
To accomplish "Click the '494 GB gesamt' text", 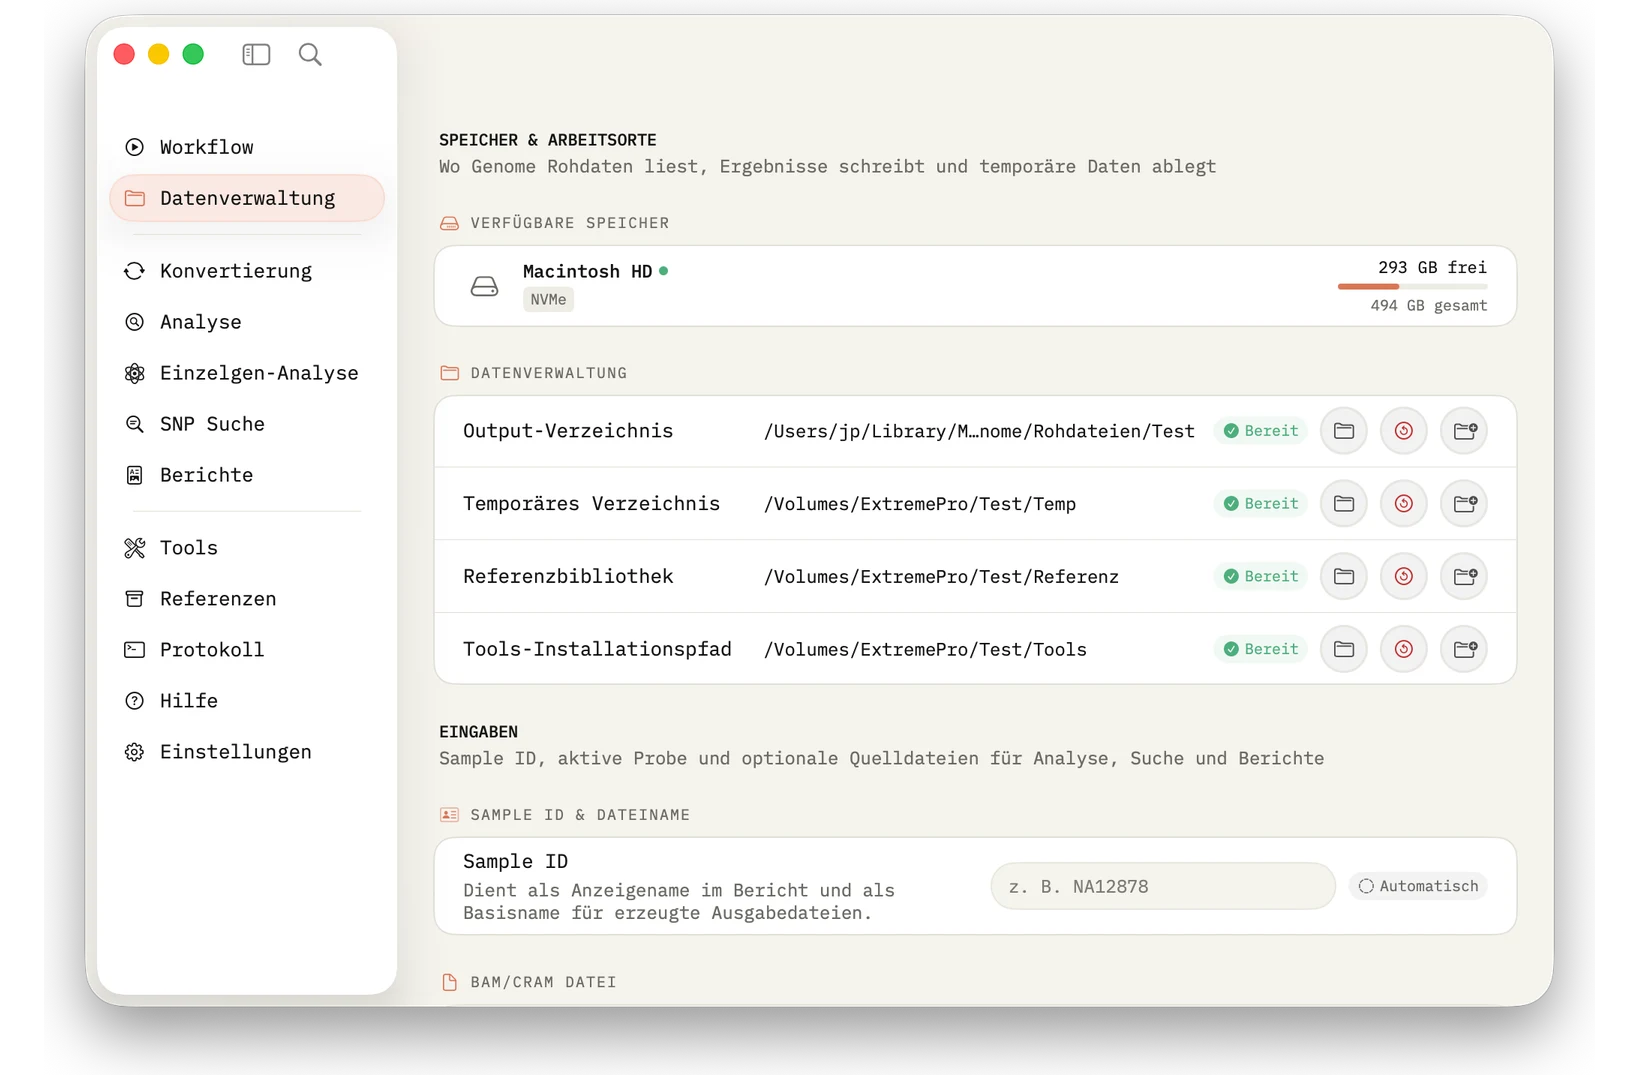I will 1428,305.
